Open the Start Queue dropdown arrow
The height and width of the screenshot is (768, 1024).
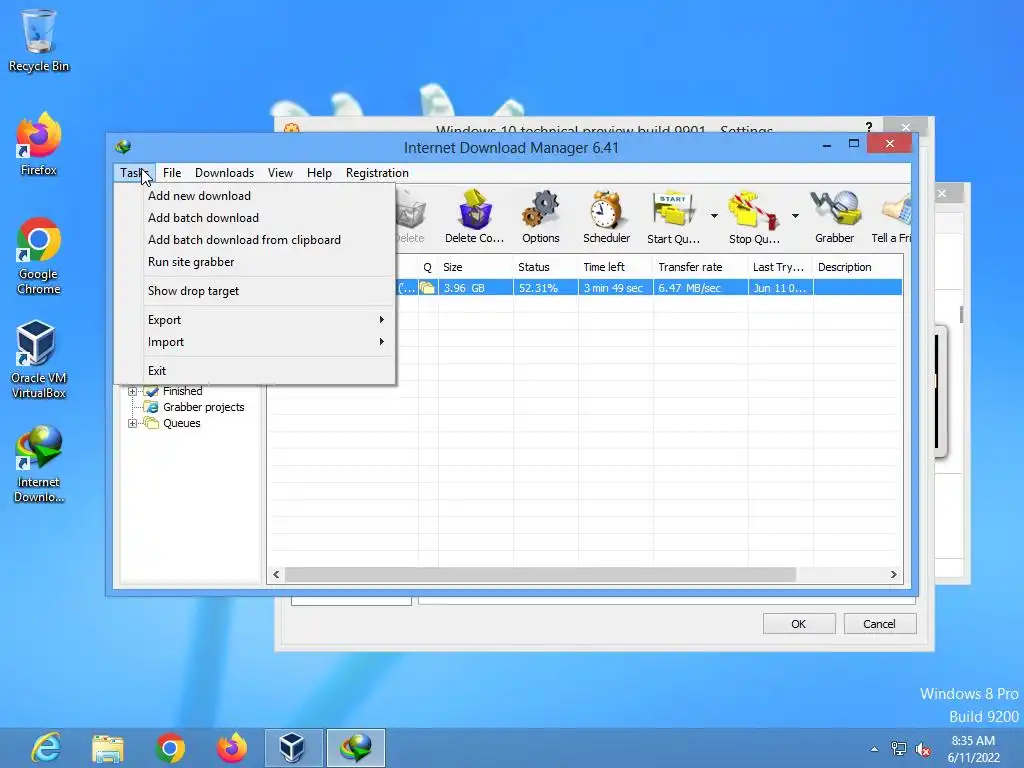[714, 216]
